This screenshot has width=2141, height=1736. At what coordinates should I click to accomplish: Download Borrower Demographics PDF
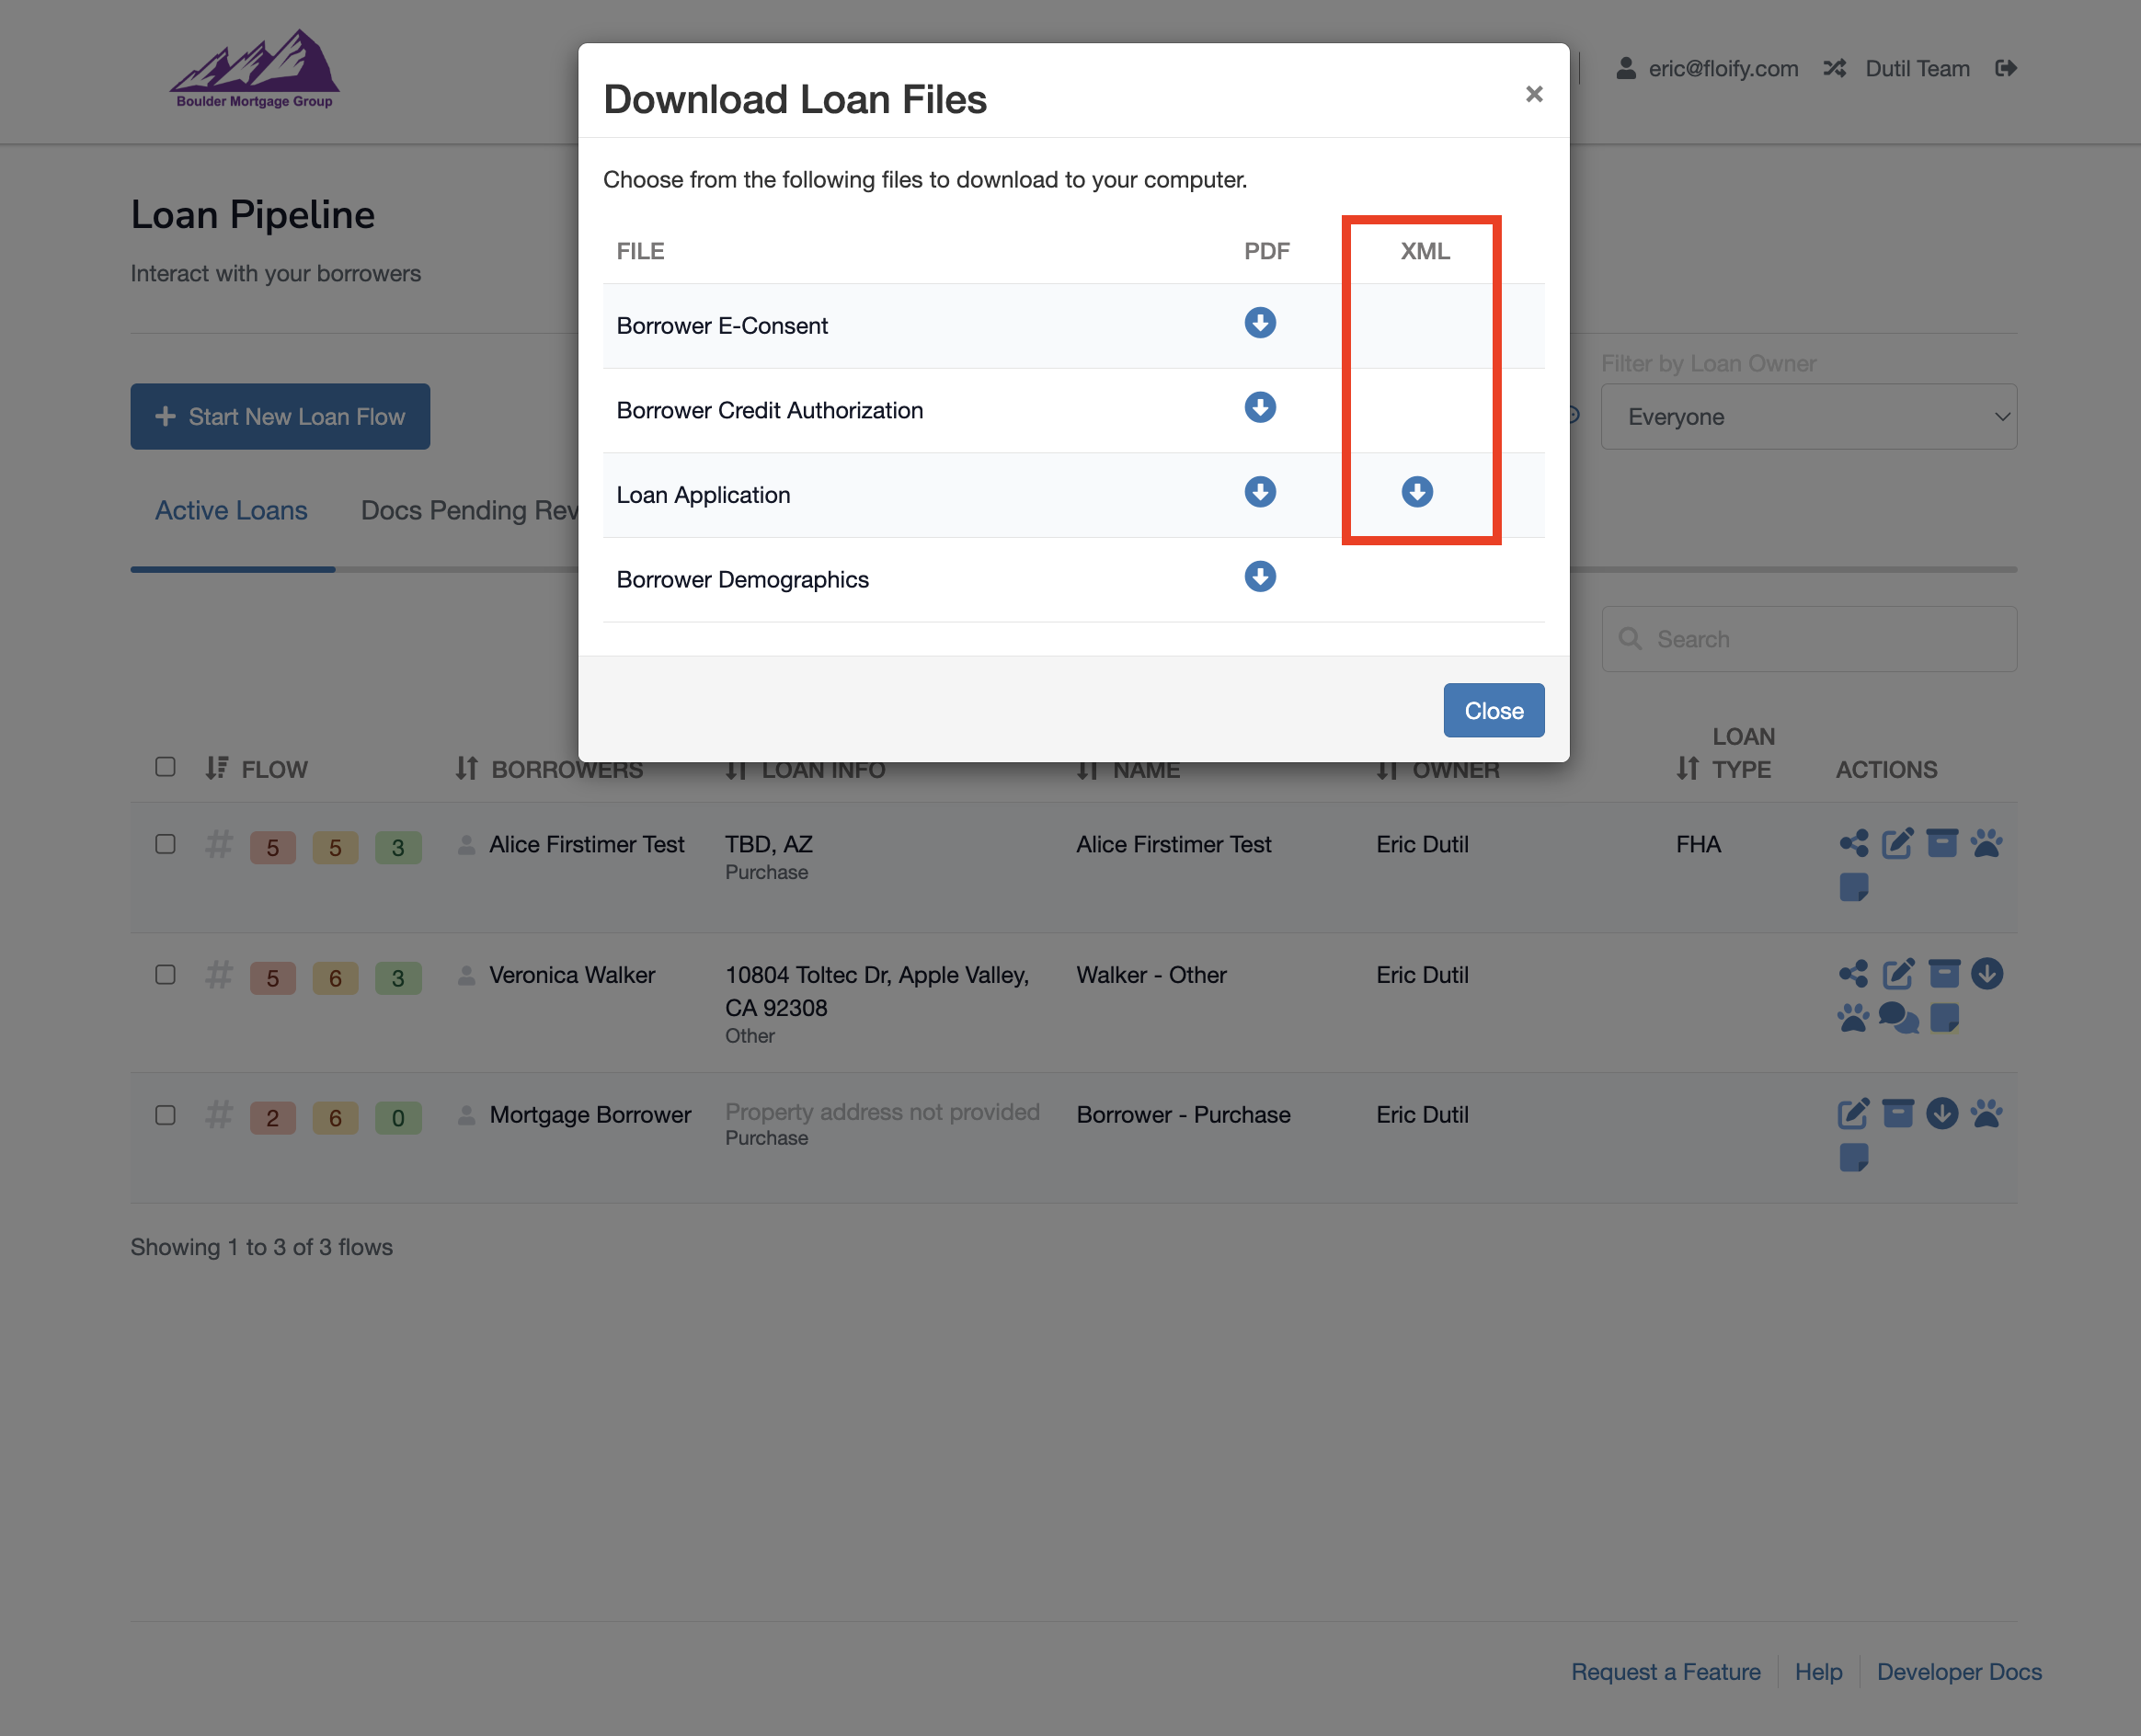1259,577
